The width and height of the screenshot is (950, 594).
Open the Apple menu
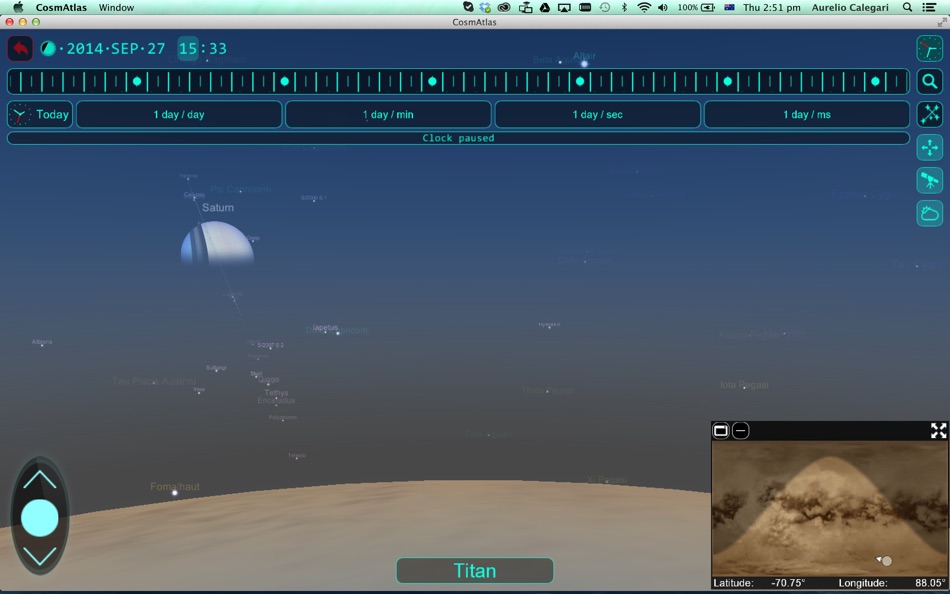pyautogui.click(x=18, y=7)
